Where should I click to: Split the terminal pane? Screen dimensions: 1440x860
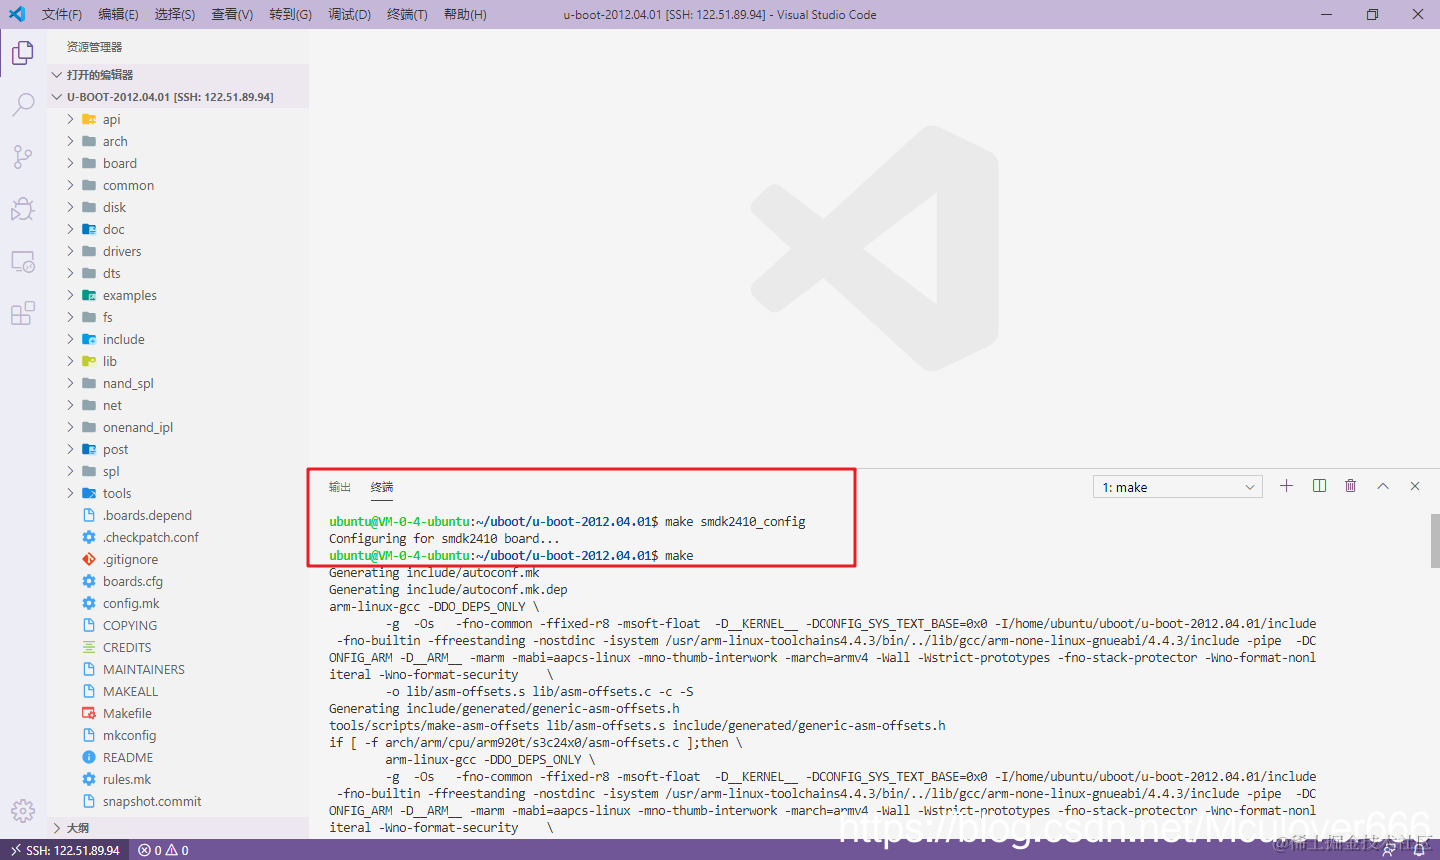(x=1319, y=486)
